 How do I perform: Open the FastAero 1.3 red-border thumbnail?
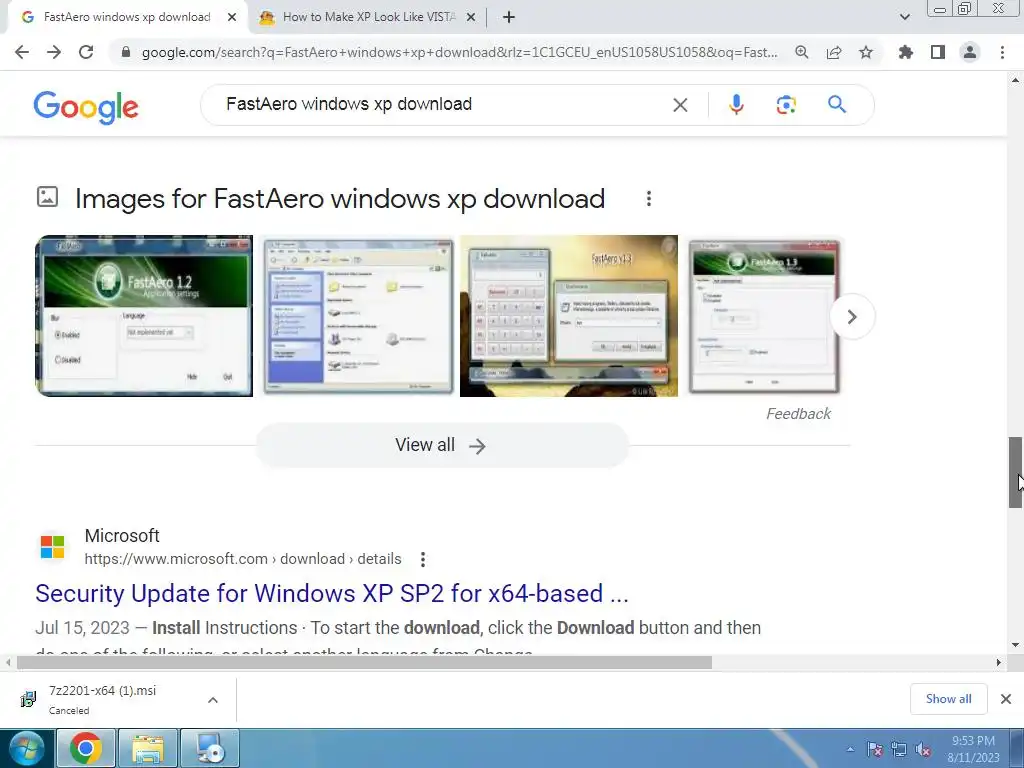(x=764, y=315)
